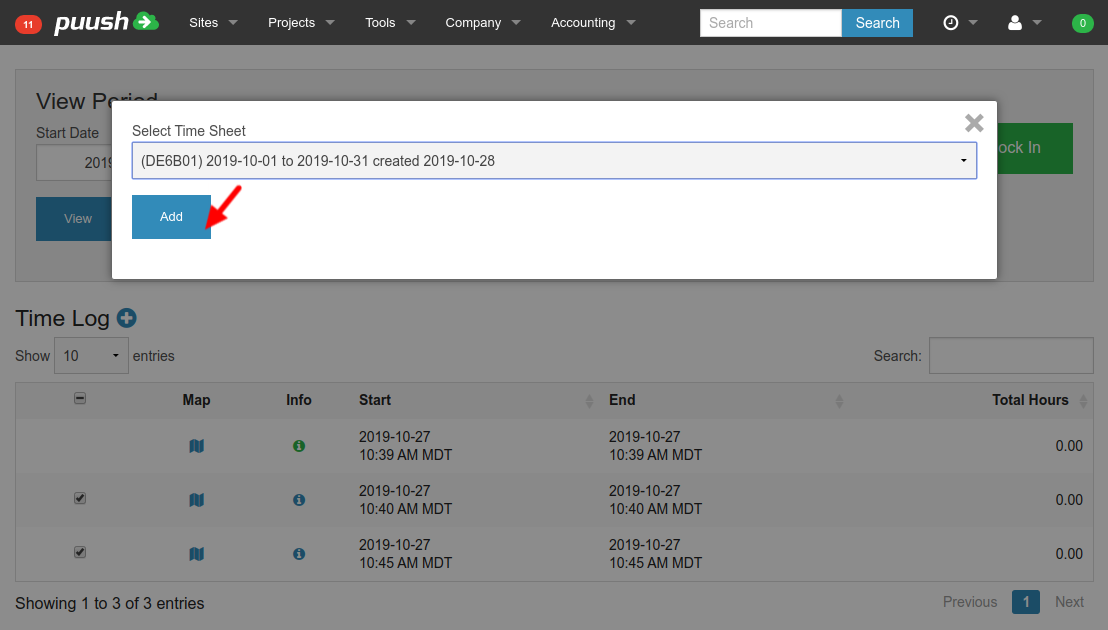
Task: Open the Show entries count dropdown
Action: pyautogui.click(x=92, y=356)
